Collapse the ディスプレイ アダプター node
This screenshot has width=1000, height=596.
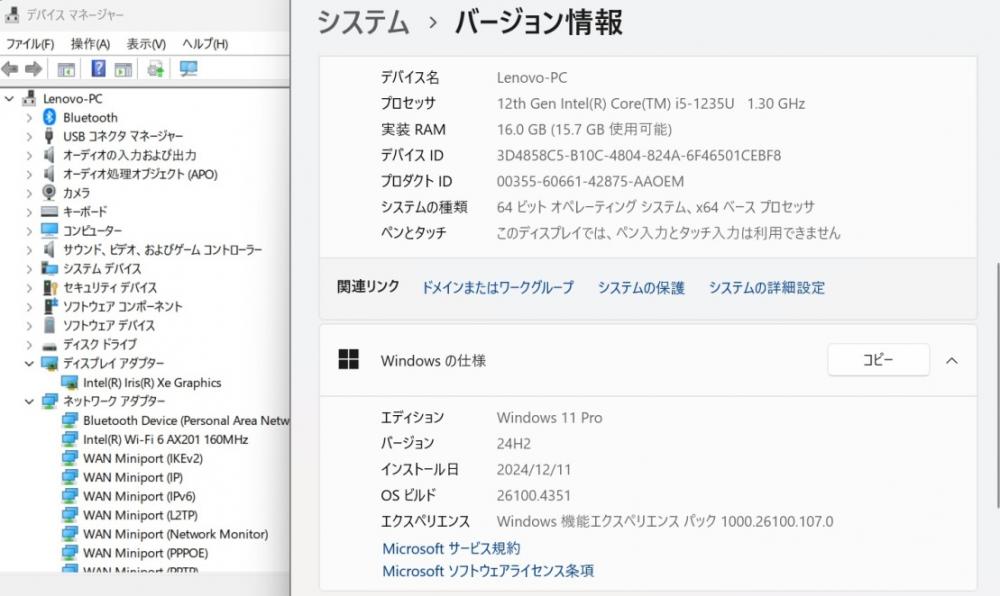pyautogui.click(x=29, y=363)
